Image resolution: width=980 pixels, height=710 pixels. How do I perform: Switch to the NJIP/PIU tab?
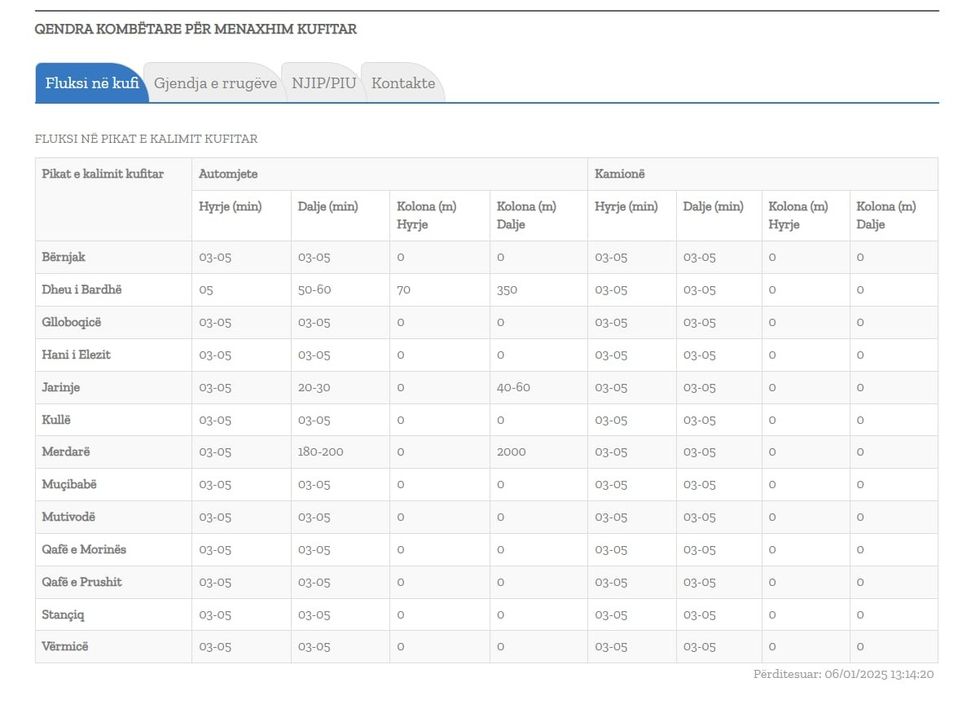click(x=323, y=83)
